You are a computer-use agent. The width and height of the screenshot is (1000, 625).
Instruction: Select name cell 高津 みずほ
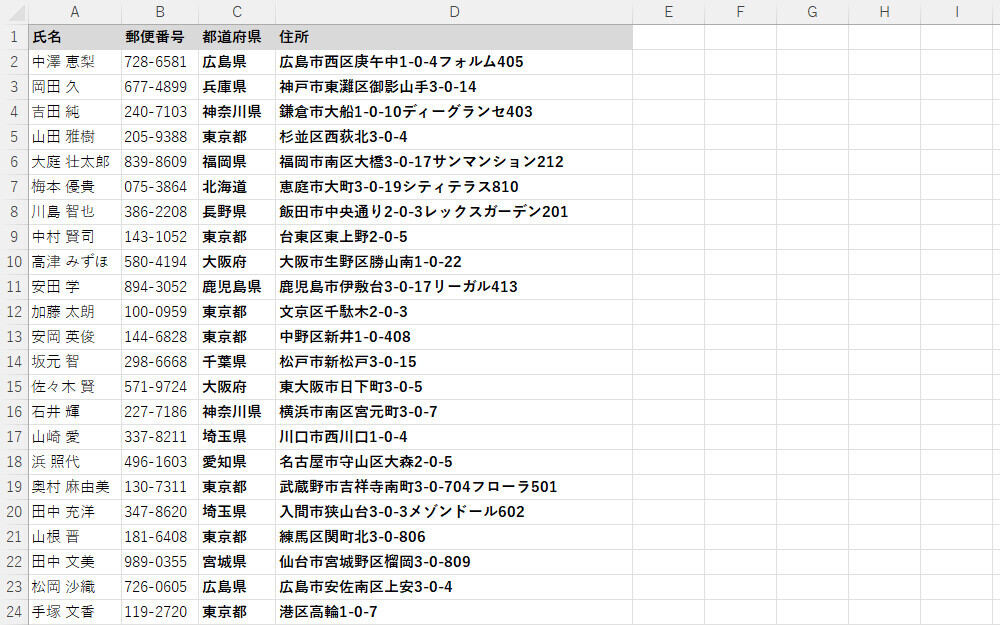tap(75, 262)
